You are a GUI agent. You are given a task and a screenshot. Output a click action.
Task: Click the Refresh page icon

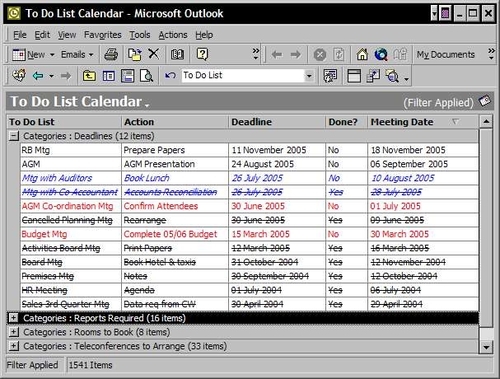point(339,55)
